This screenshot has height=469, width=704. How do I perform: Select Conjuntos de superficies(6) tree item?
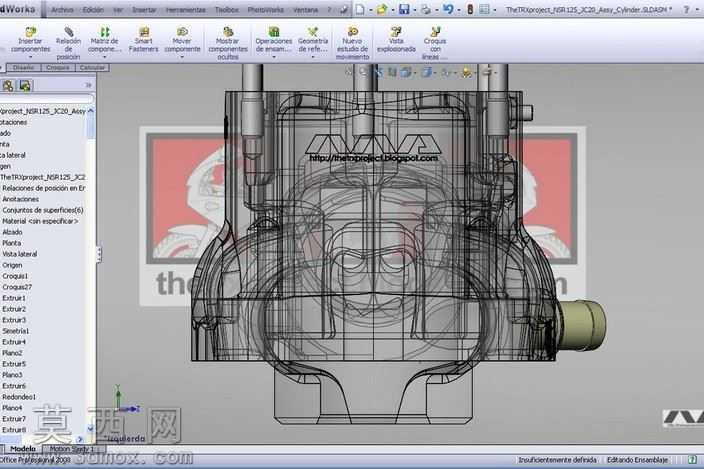[x=43, y=210]
